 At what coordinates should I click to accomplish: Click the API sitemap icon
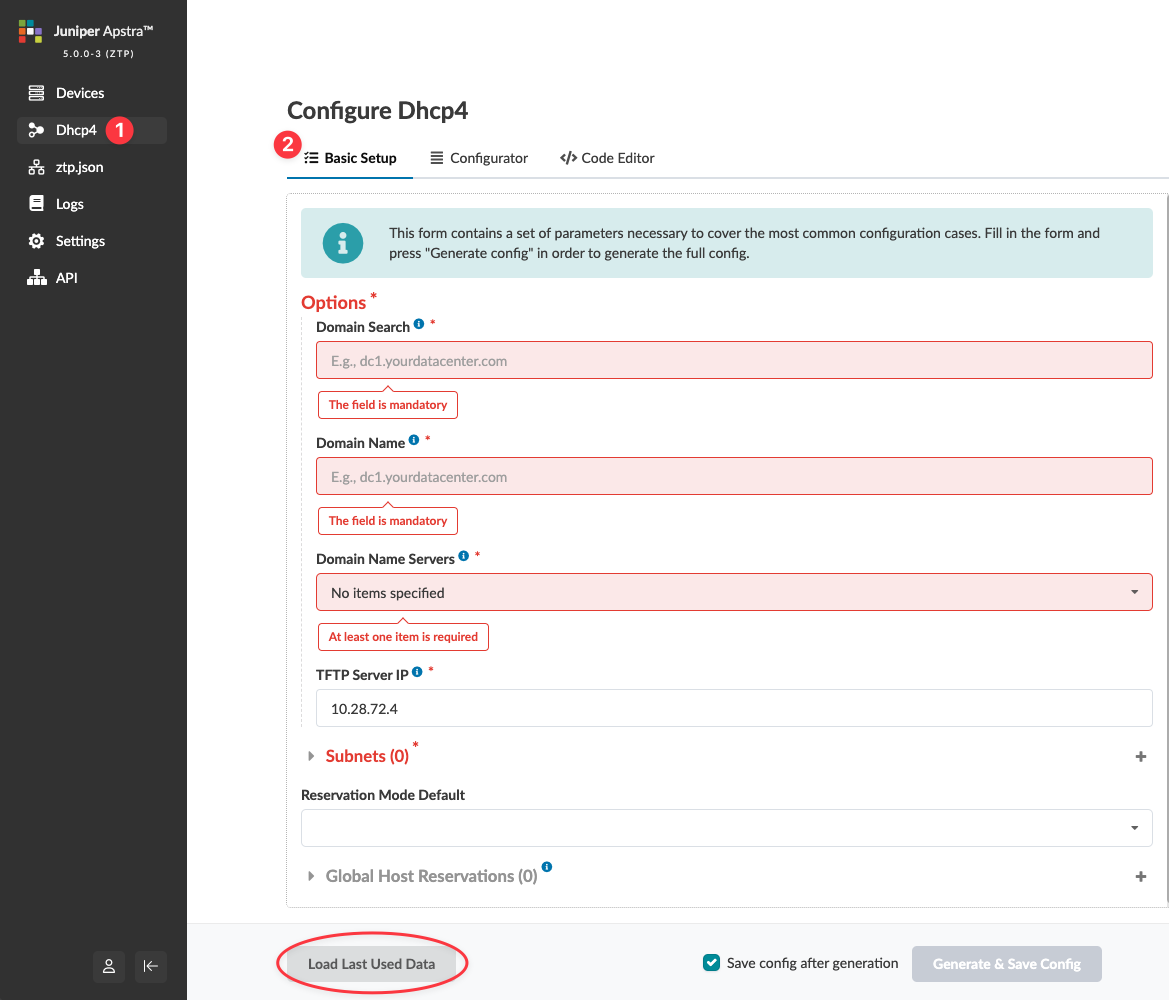click(x=37, y=278)
